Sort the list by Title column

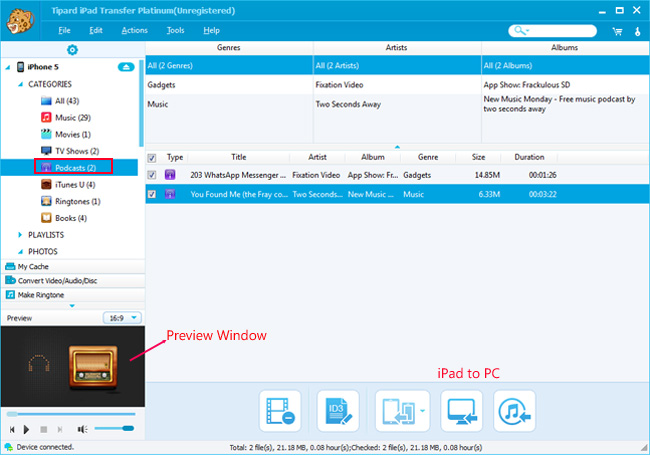coord(238,157)
